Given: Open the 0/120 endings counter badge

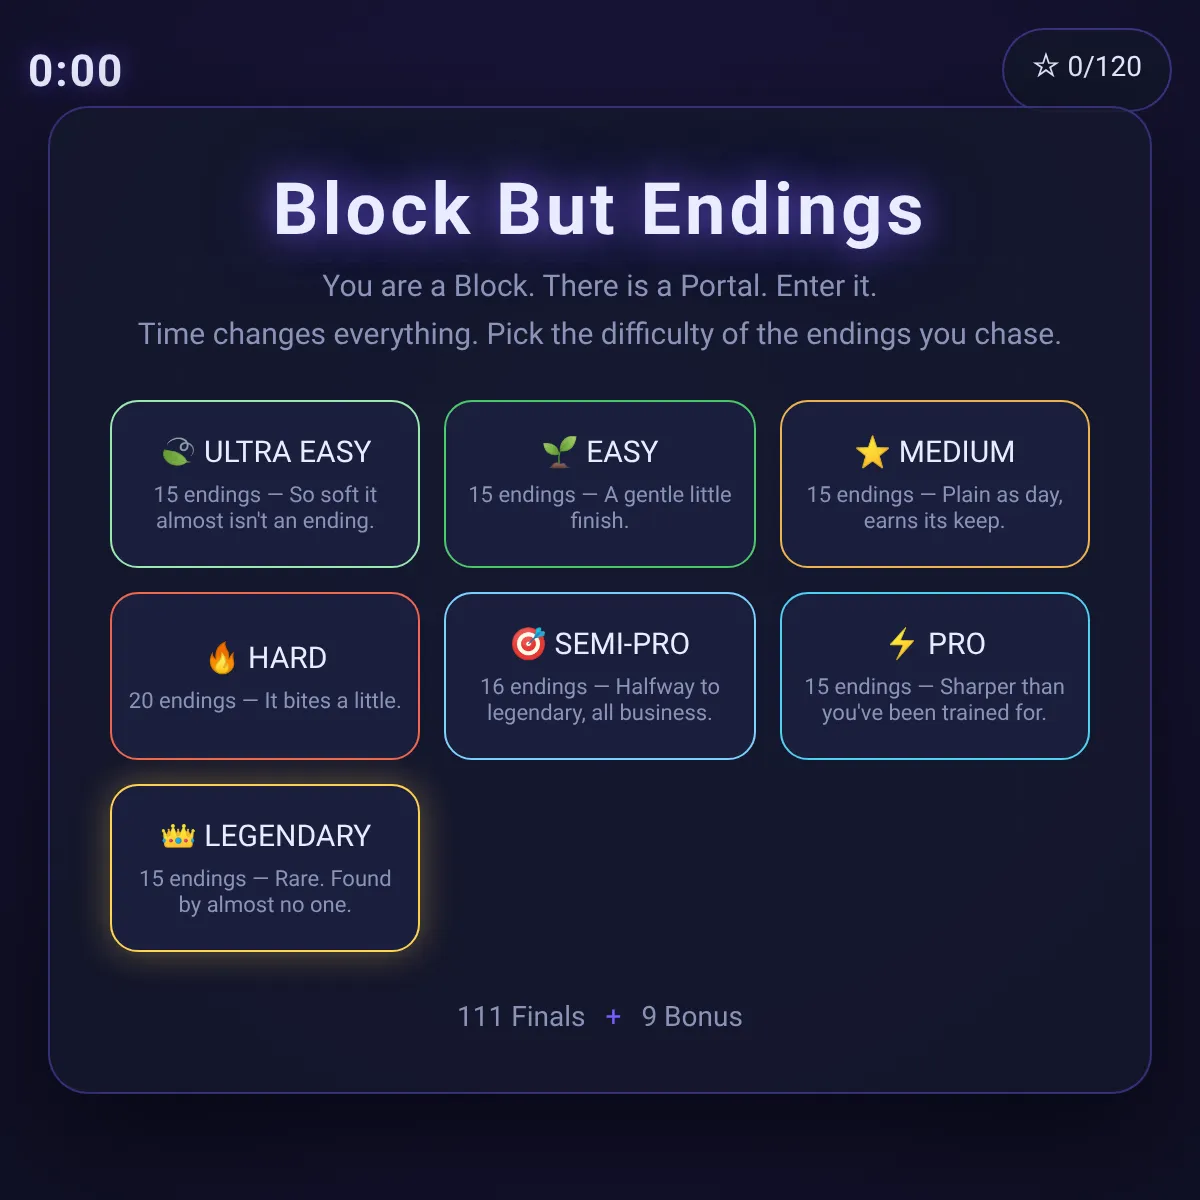Looking at the screenshot, I should (x=1087, y=68).
